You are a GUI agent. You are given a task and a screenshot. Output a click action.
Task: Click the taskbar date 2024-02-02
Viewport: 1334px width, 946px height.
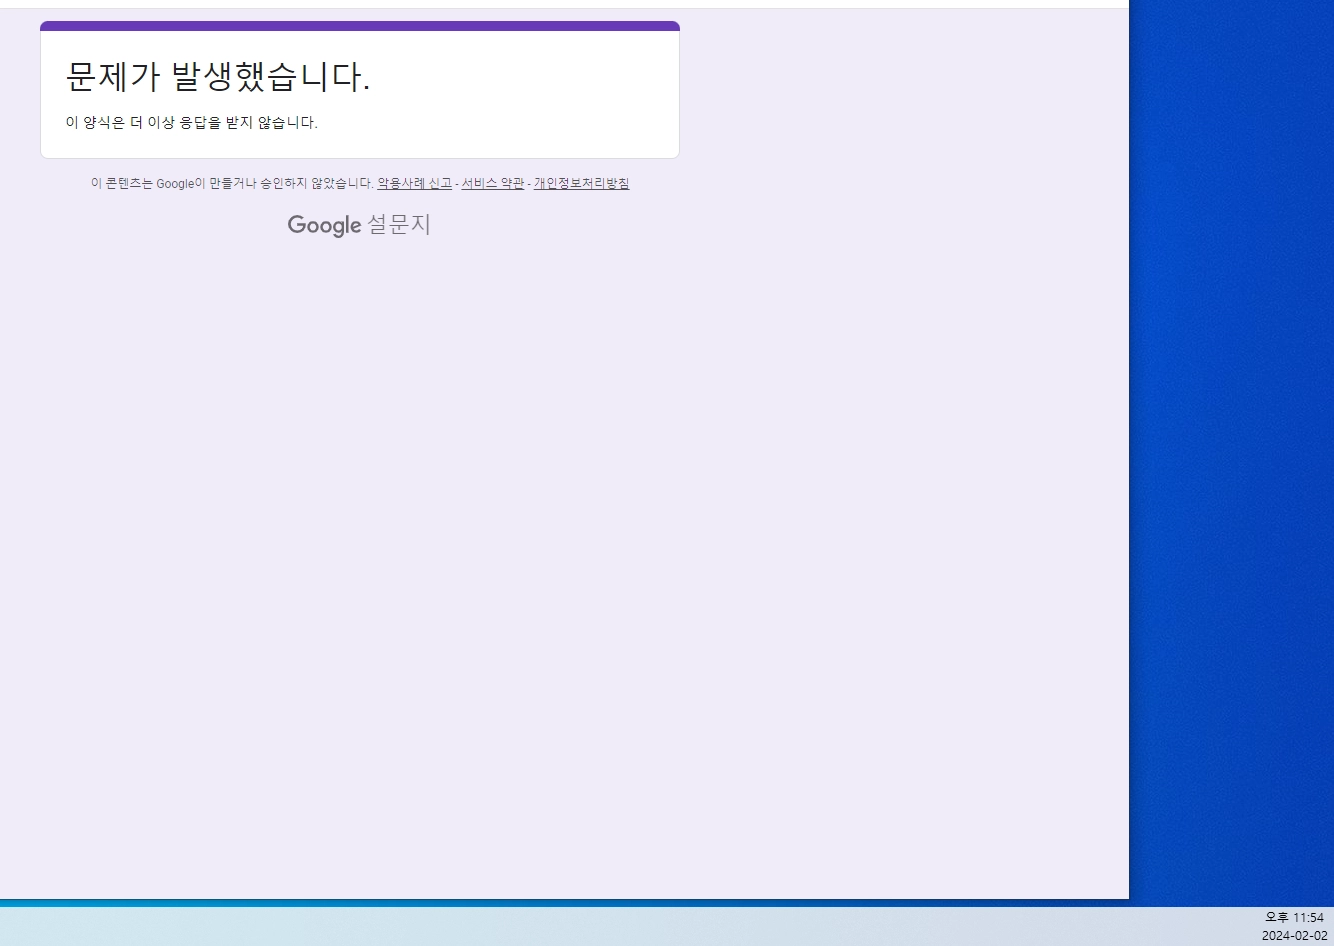1294,936
